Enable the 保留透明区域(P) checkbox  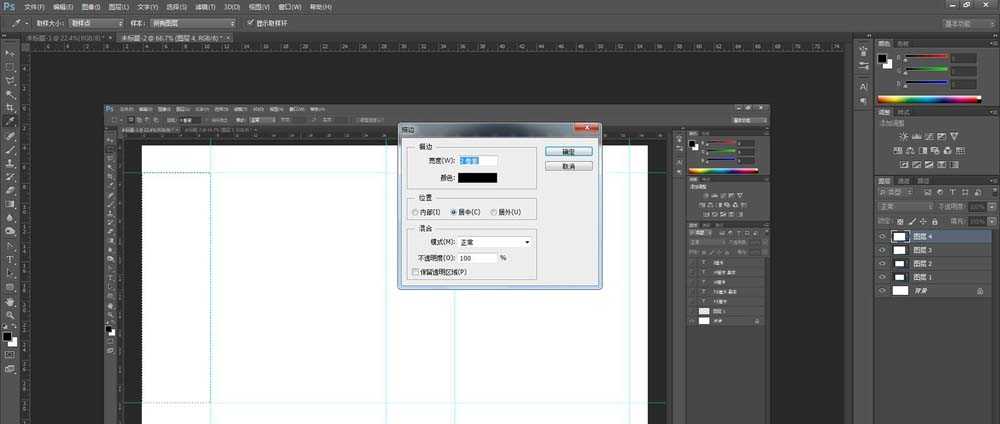click(416, 271)
